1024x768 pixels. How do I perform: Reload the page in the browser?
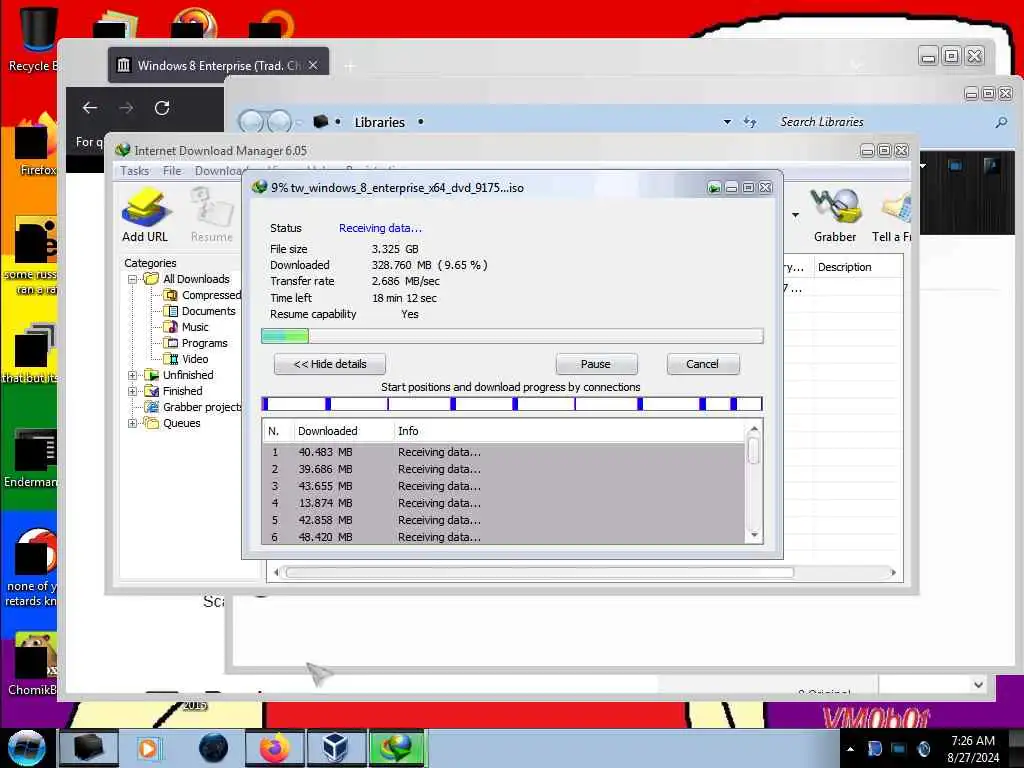[x=162, y=108]
